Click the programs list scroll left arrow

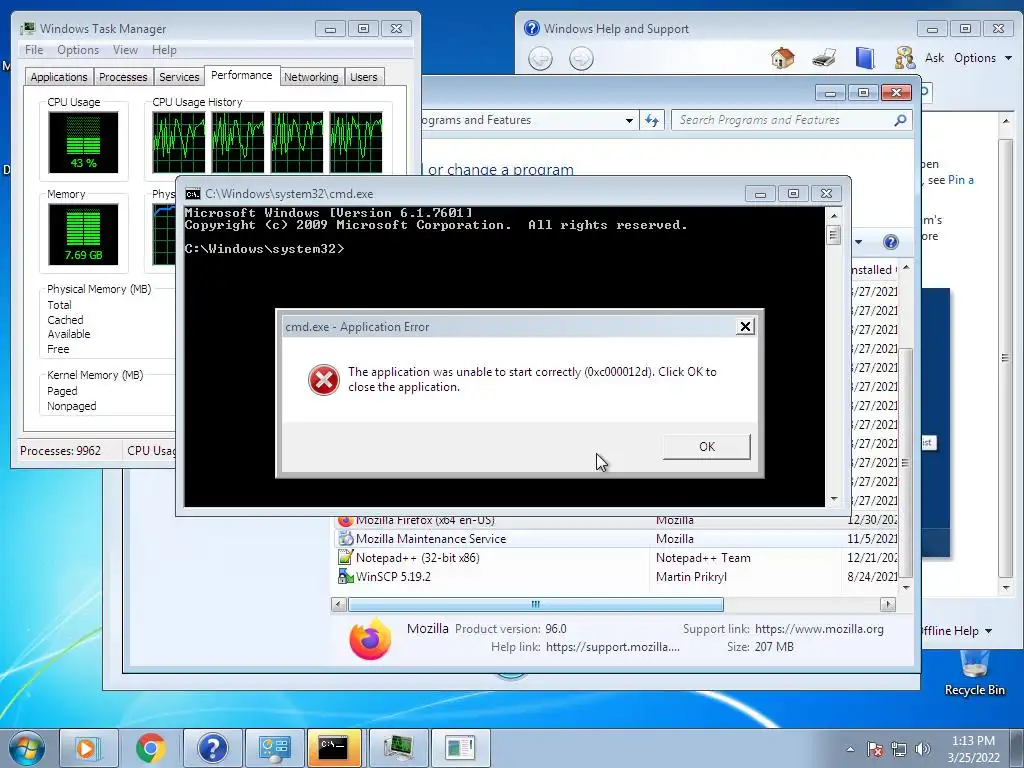tap(339, 604)
